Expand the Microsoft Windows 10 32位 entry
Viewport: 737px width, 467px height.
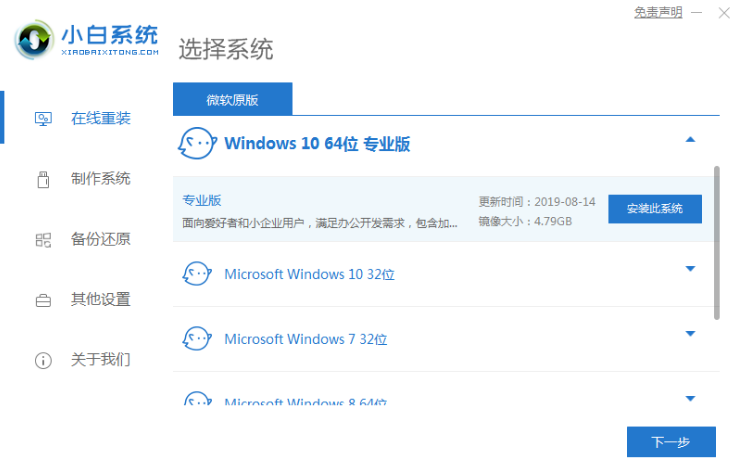[690, 269]
